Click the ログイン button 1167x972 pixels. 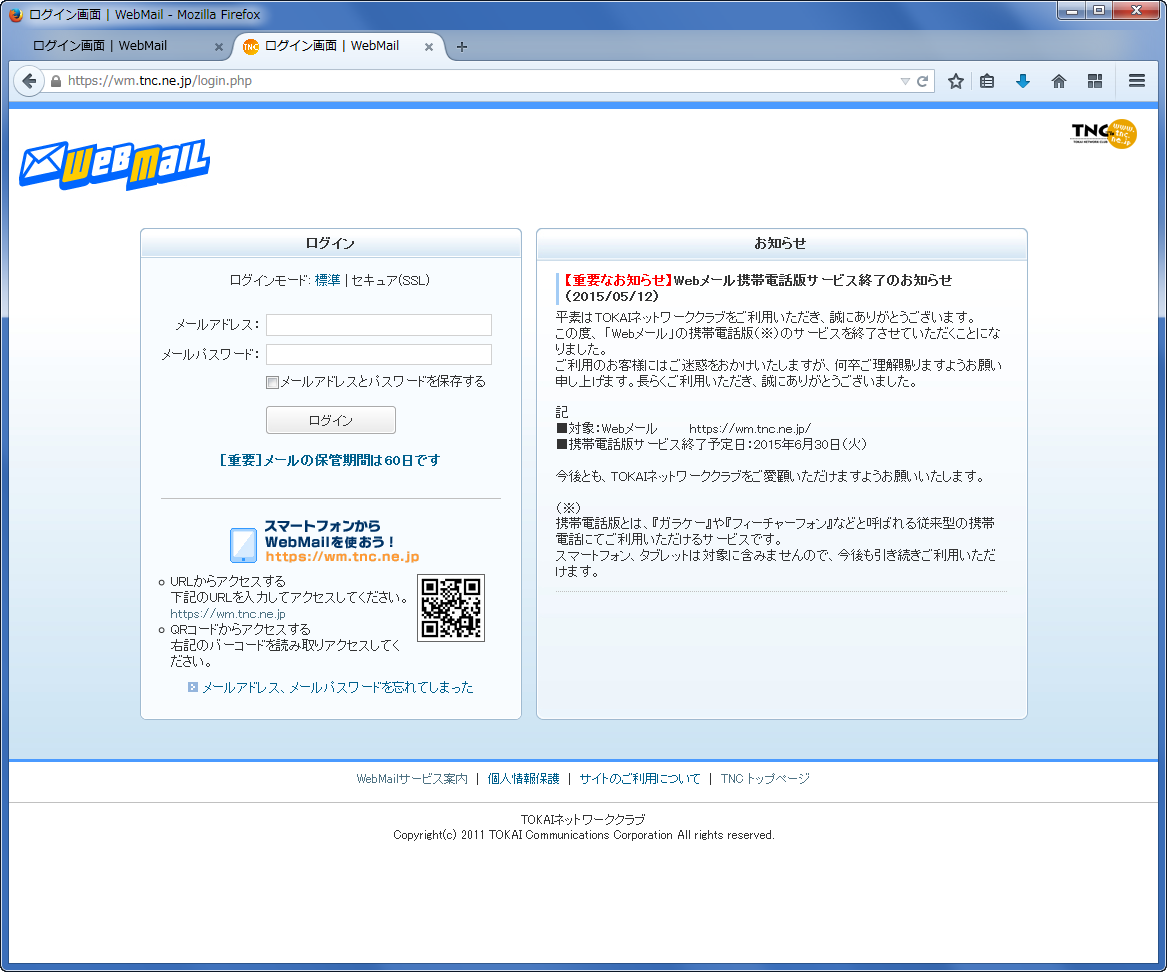pyautogui.click(x=330, y=420)
